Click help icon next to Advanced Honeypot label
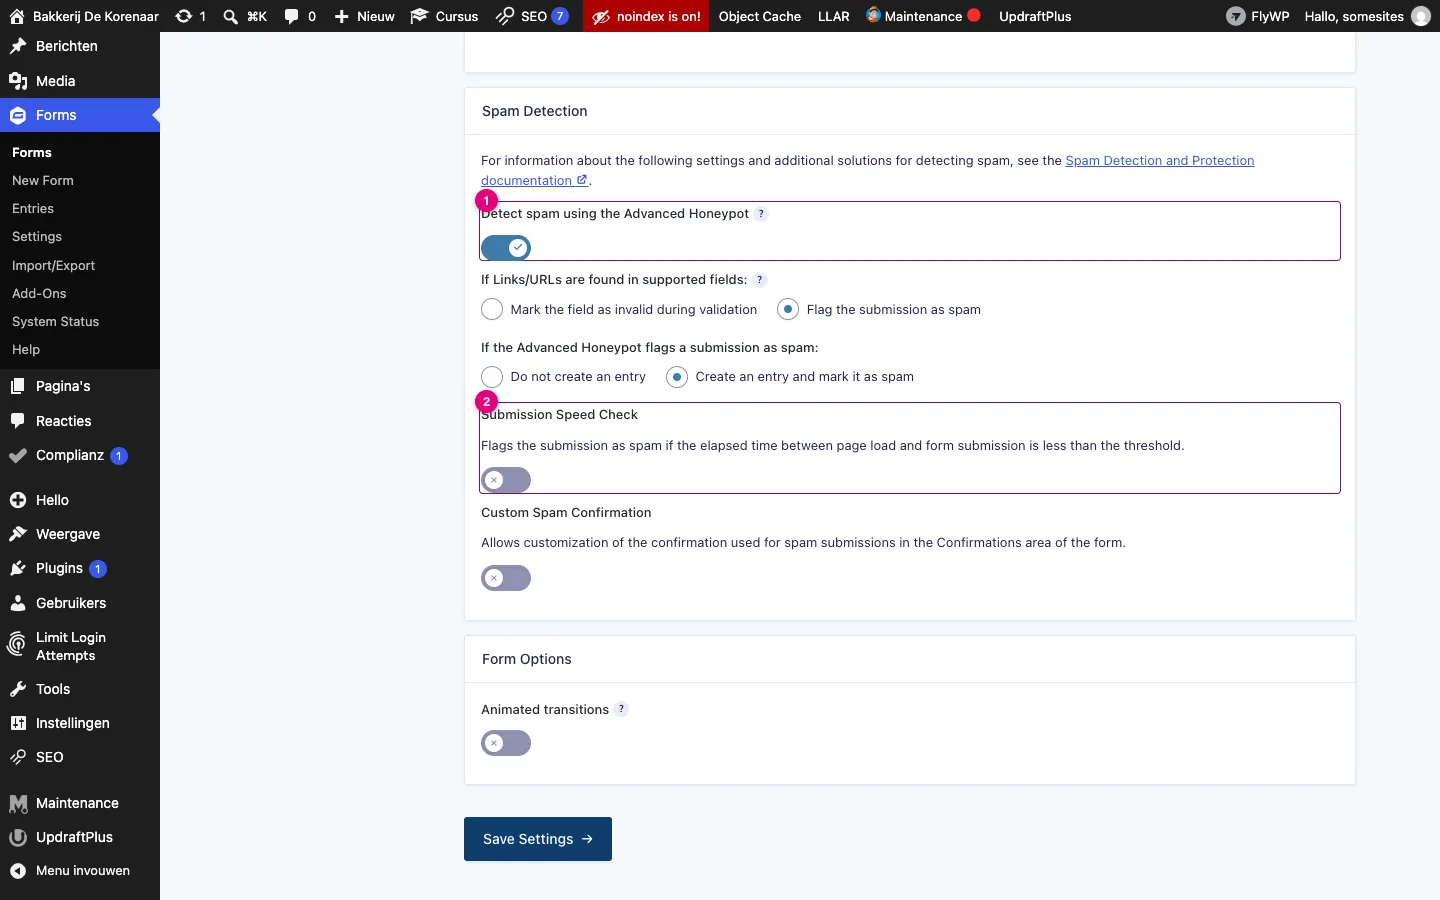The height and width of the screenshot is (900, 1440). [761, 214]
